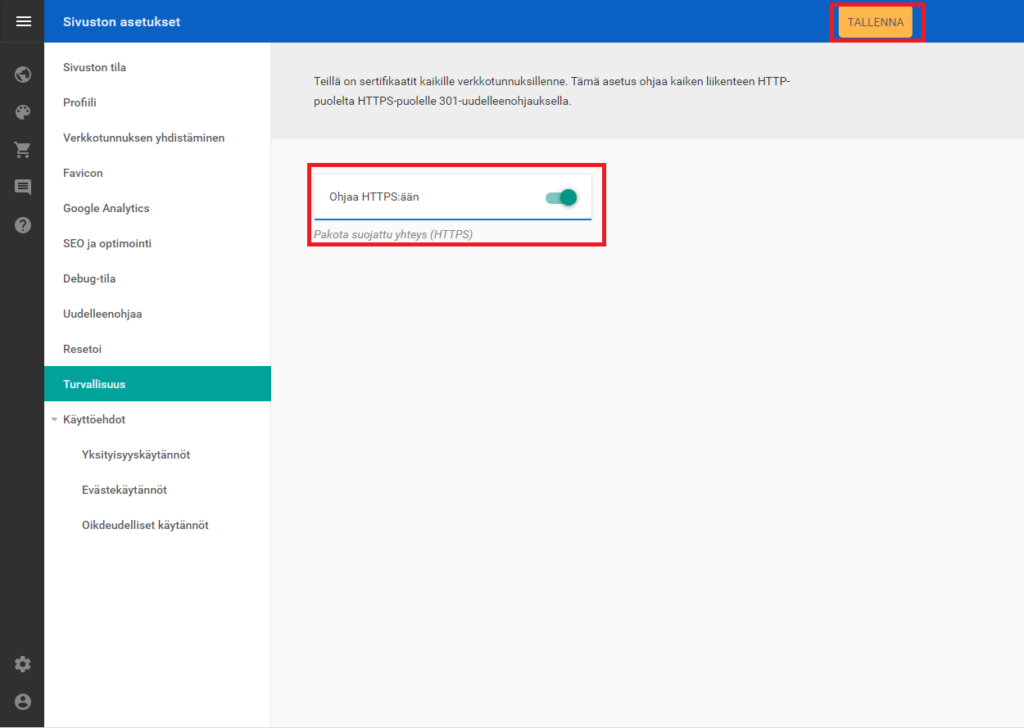The height and width of the screenshot is (728, 1024).
Task: Open Evästekäytännöt sub-item
Action: [x=124, y=490]
